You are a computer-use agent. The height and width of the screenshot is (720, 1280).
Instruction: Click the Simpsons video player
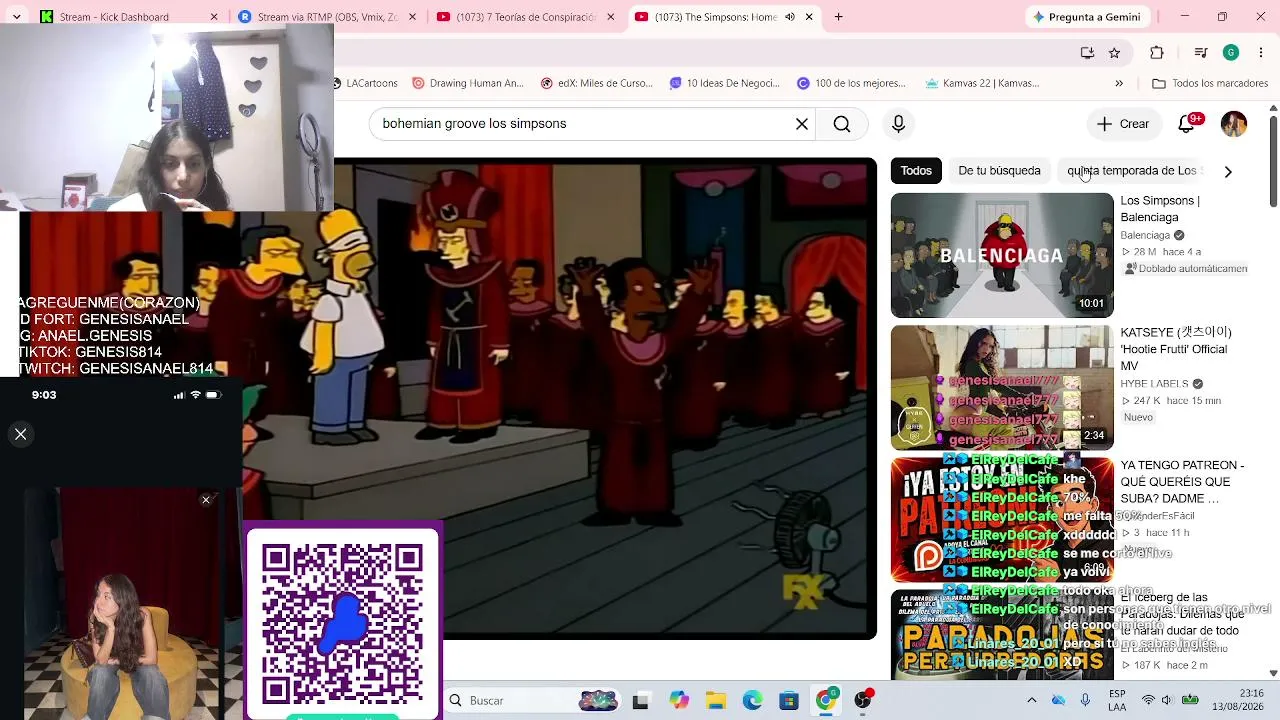(x=606, y=398)
